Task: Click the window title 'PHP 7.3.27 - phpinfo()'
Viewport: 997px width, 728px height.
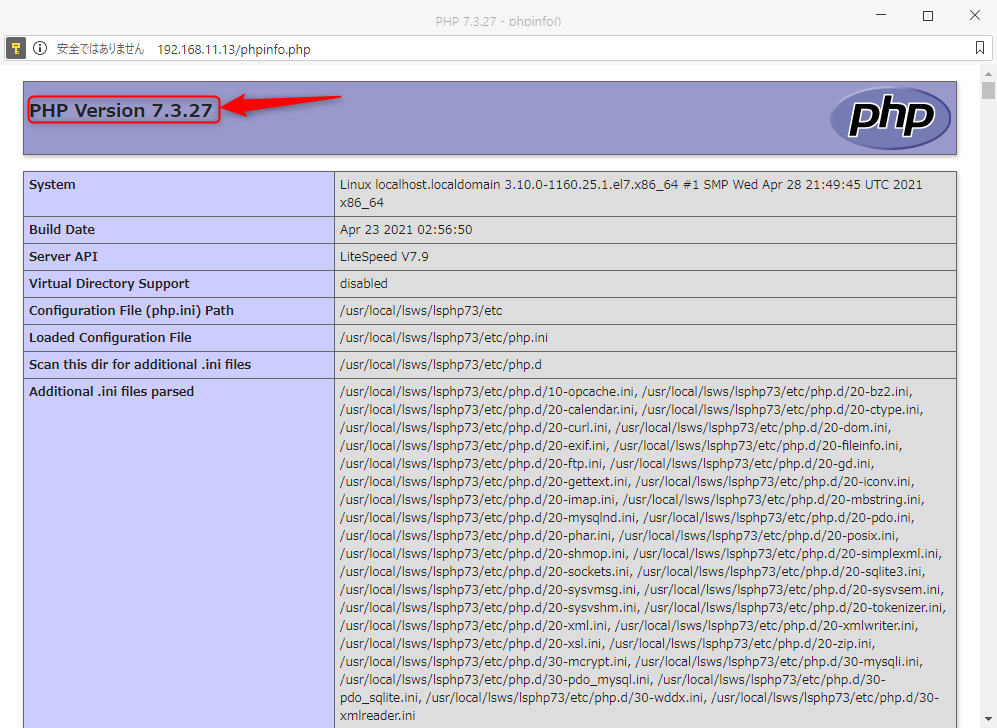Action: [498, 21]
